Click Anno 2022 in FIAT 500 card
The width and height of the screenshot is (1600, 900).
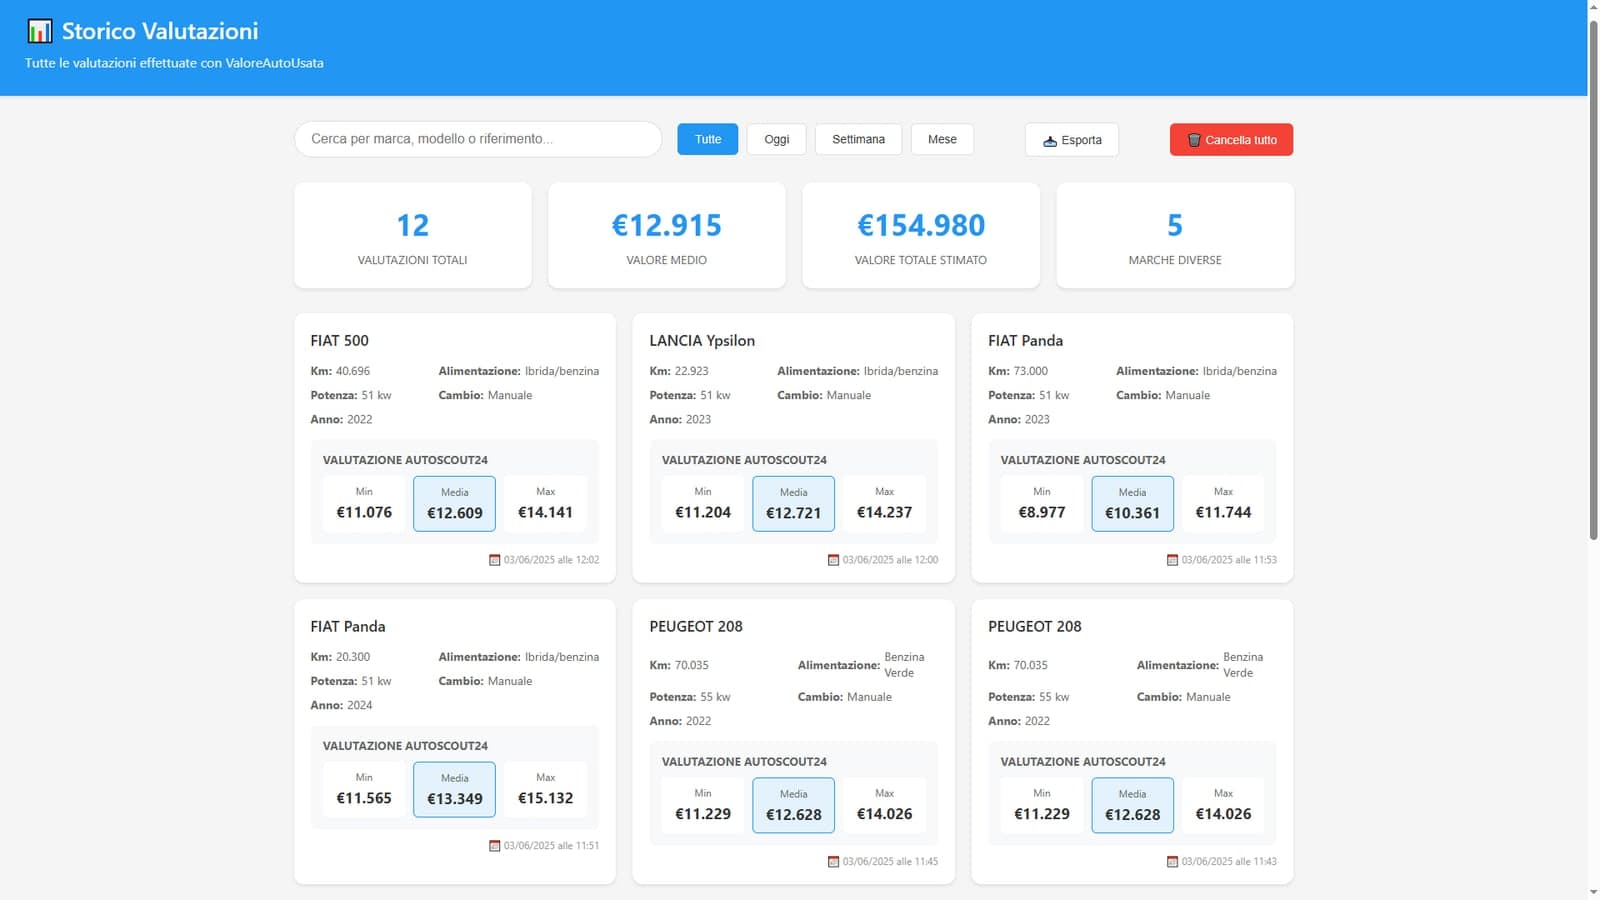pyautogui.click(x=341, y=420)
